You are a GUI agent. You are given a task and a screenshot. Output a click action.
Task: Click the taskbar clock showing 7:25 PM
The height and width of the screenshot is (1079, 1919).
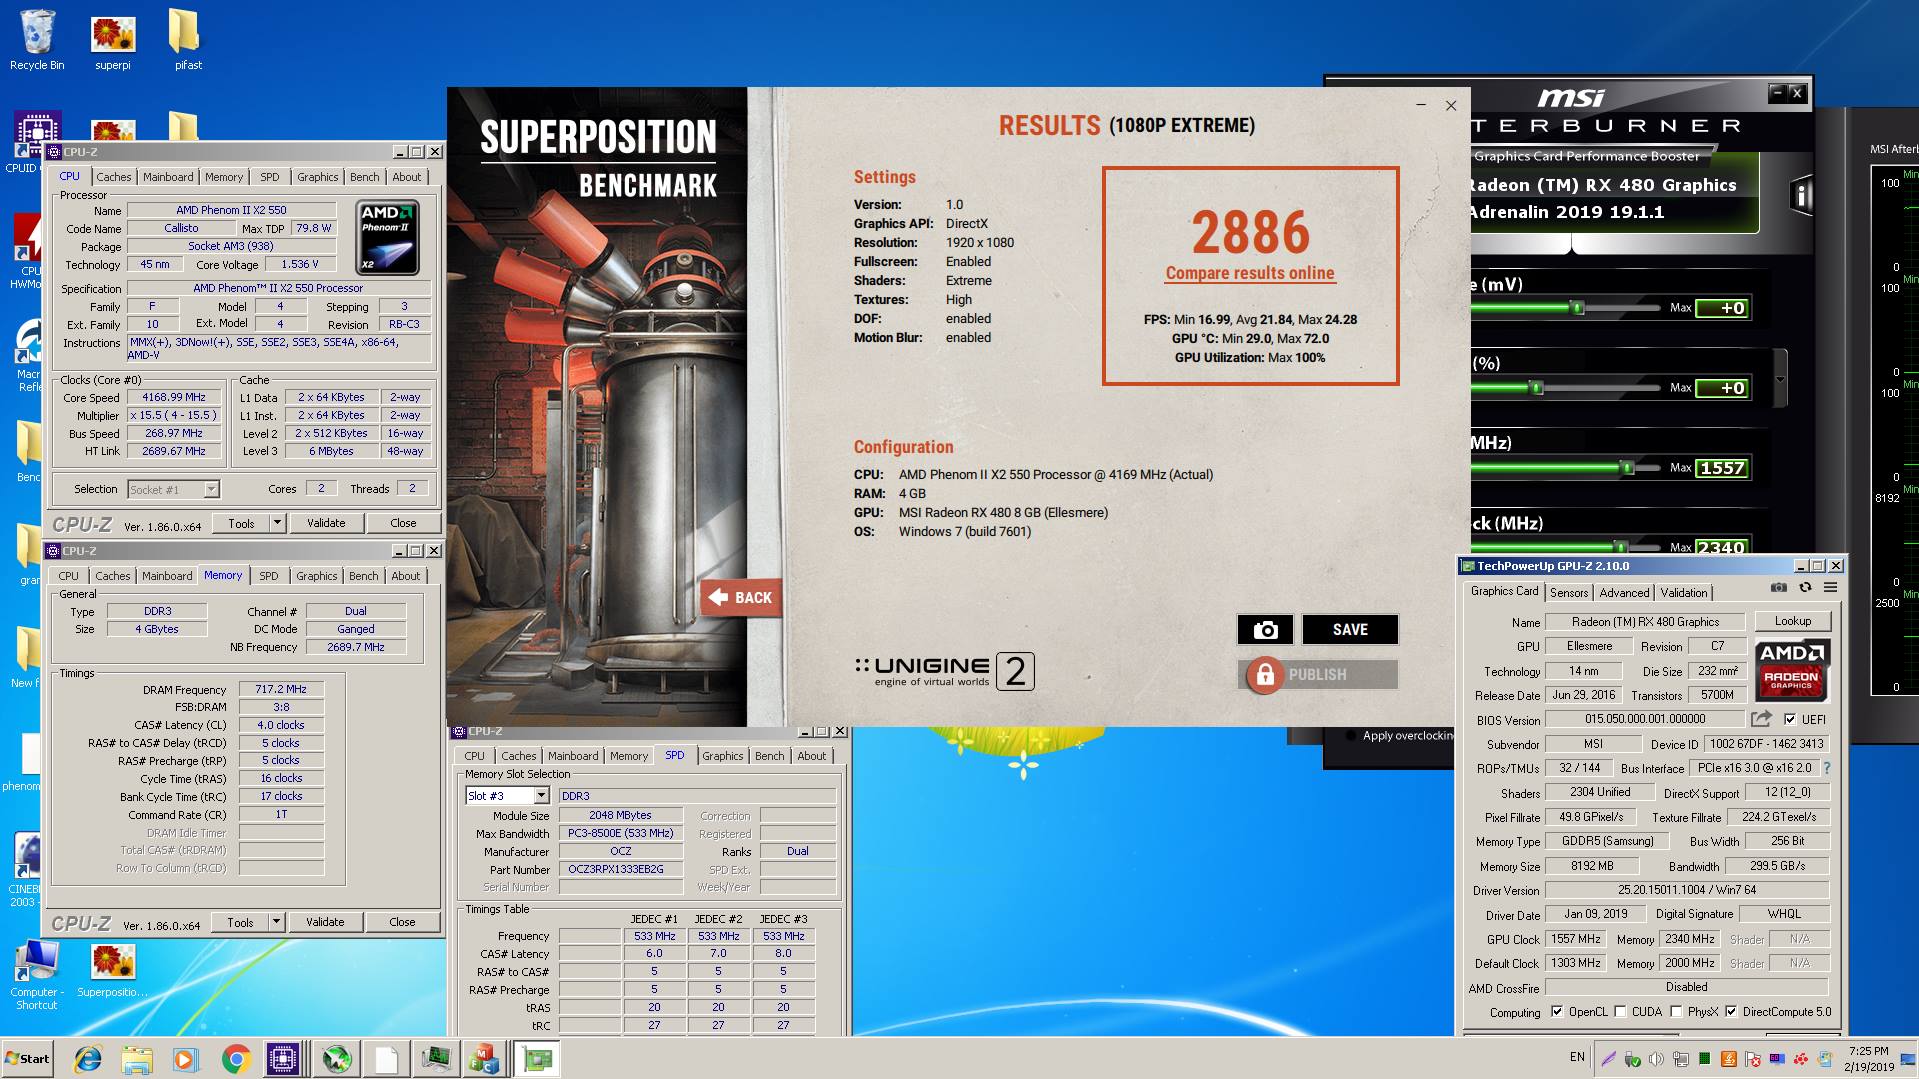[x=1868, y=1059]
